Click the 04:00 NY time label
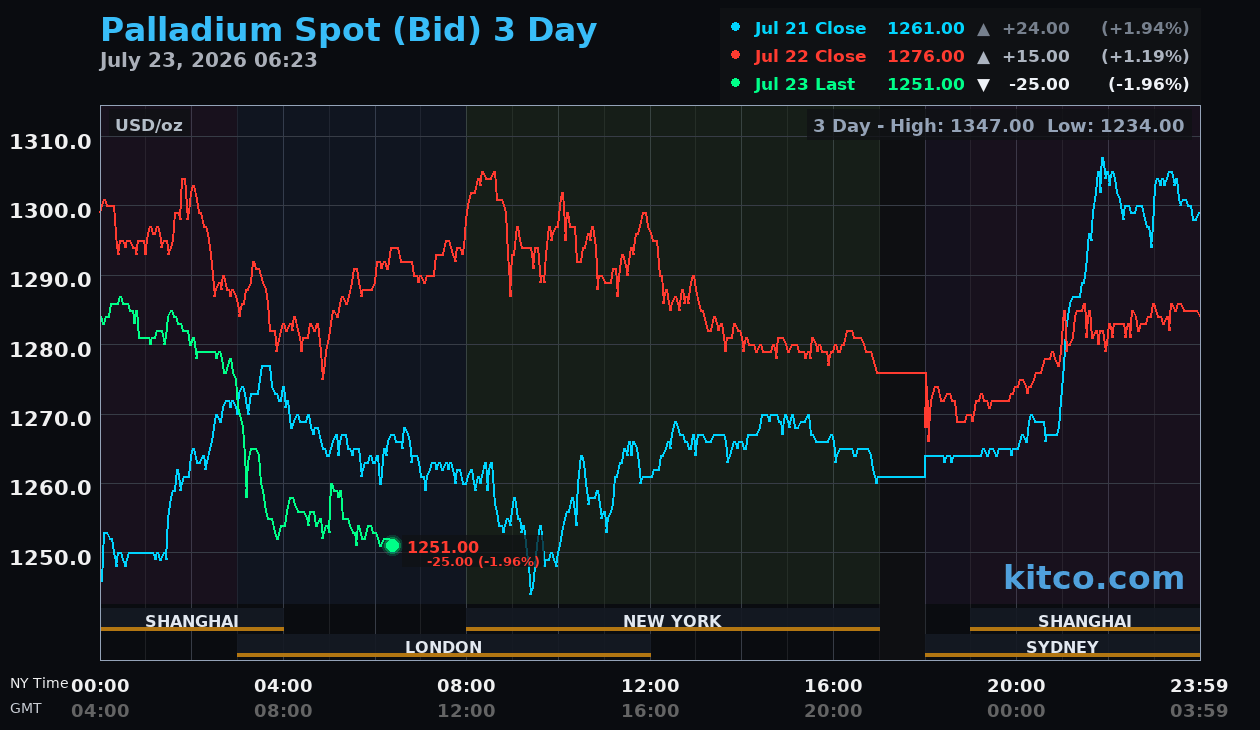1260x730 pixels. point(283,686)
